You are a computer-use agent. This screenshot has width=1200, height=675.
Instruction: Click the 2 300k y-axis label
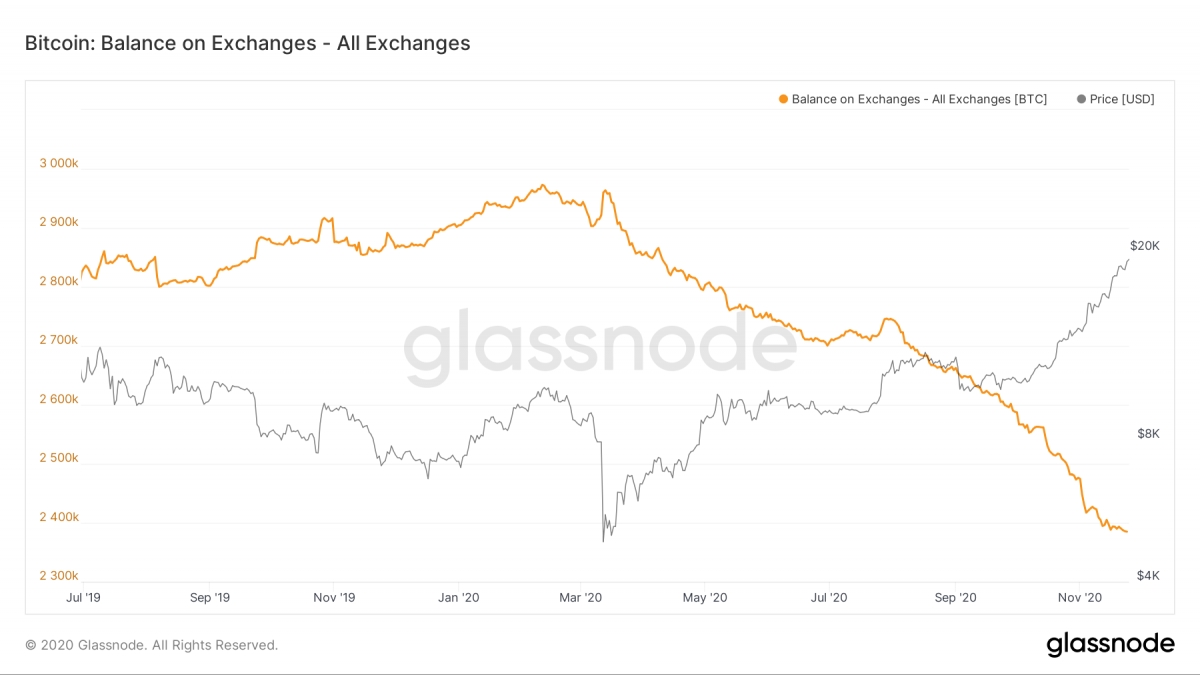56,576
